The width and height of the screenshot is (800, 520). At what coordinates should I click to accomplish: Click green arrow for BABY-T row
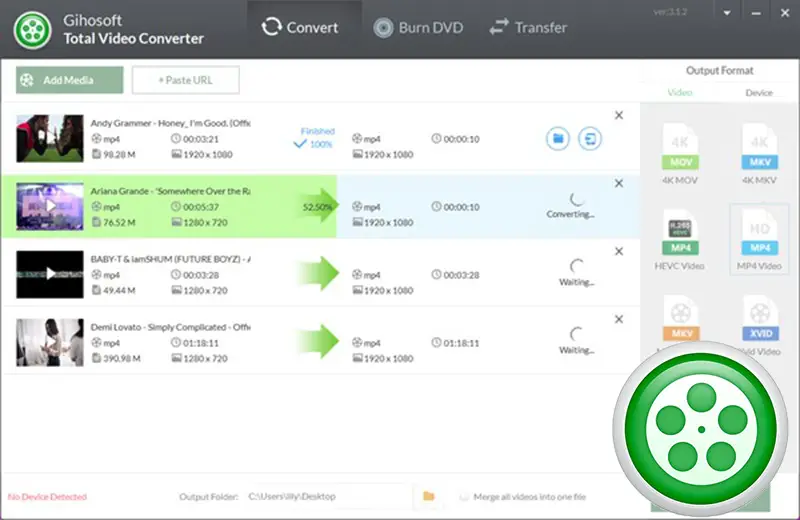(318, 274)
